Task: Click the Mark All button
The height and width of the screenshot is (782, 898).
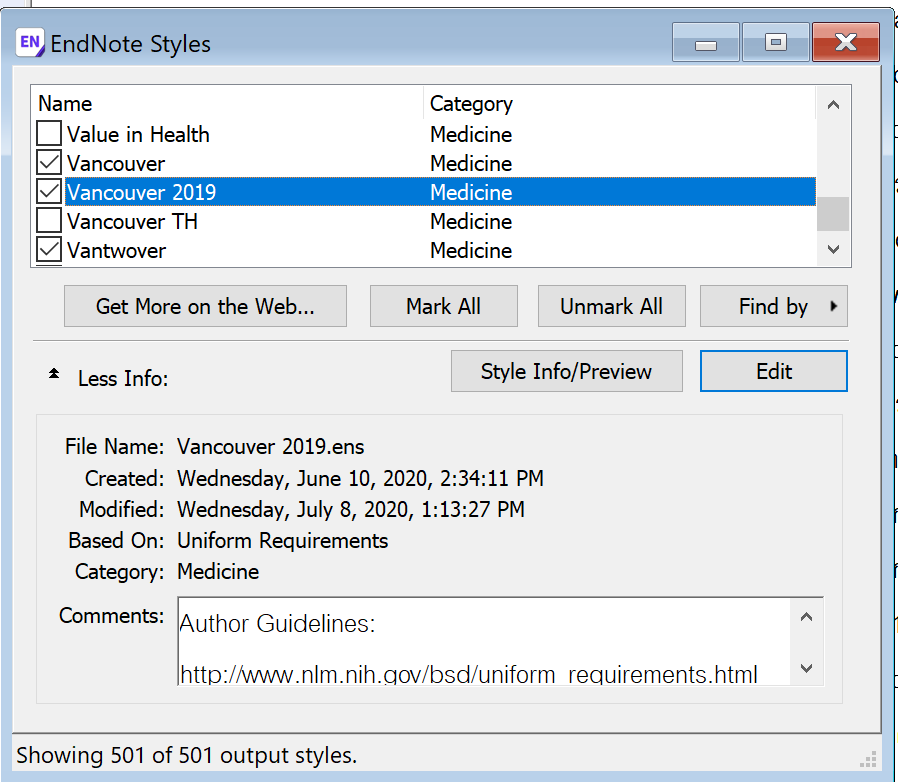Action: [x=443, y=306]
